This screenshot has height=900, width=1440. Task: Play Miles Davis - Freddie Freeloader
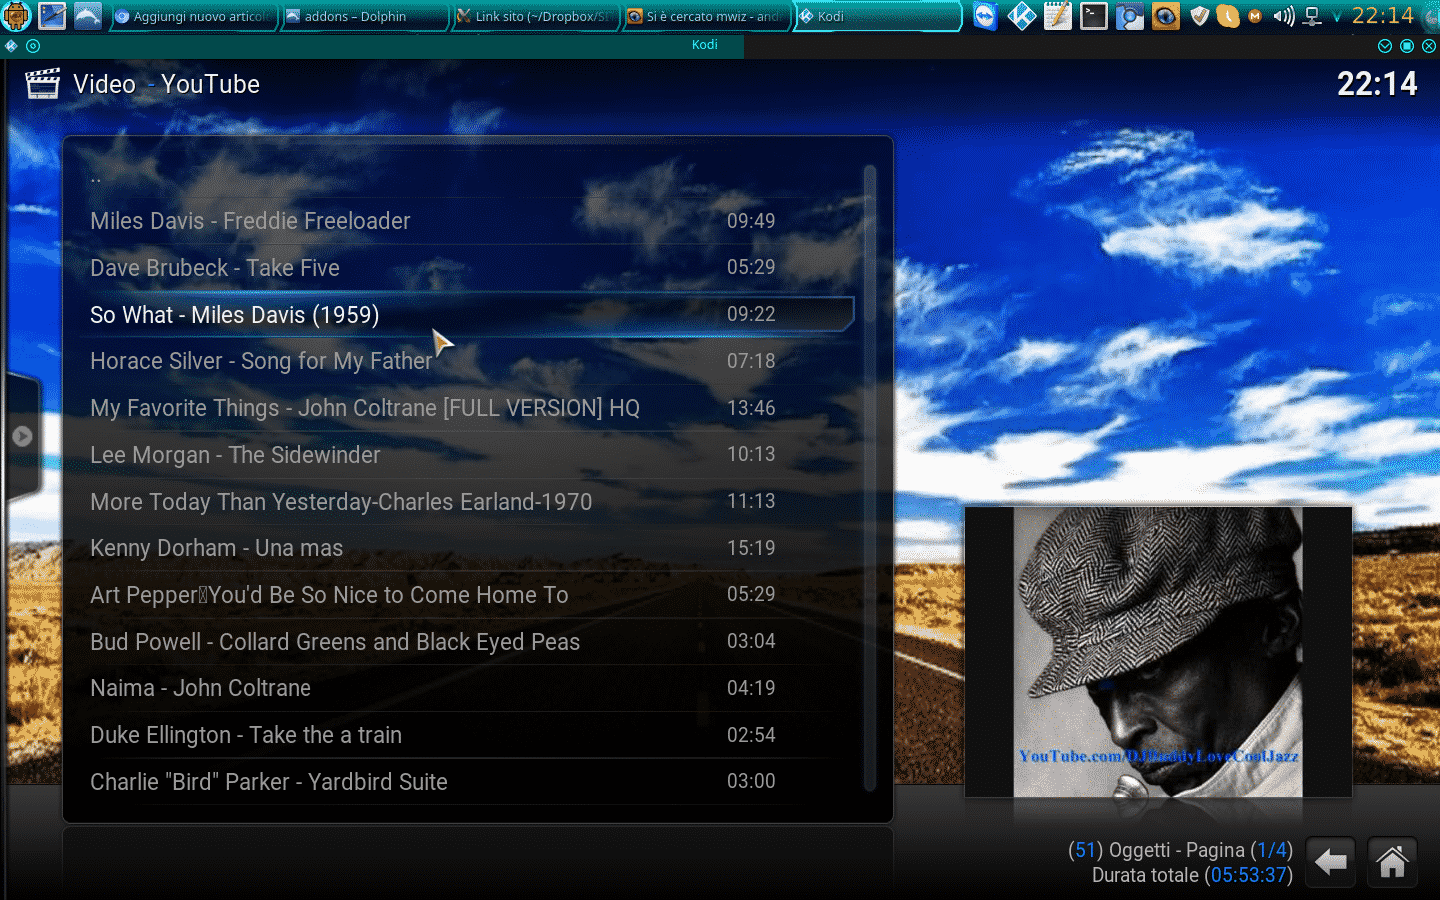click(x=460, y=221)
